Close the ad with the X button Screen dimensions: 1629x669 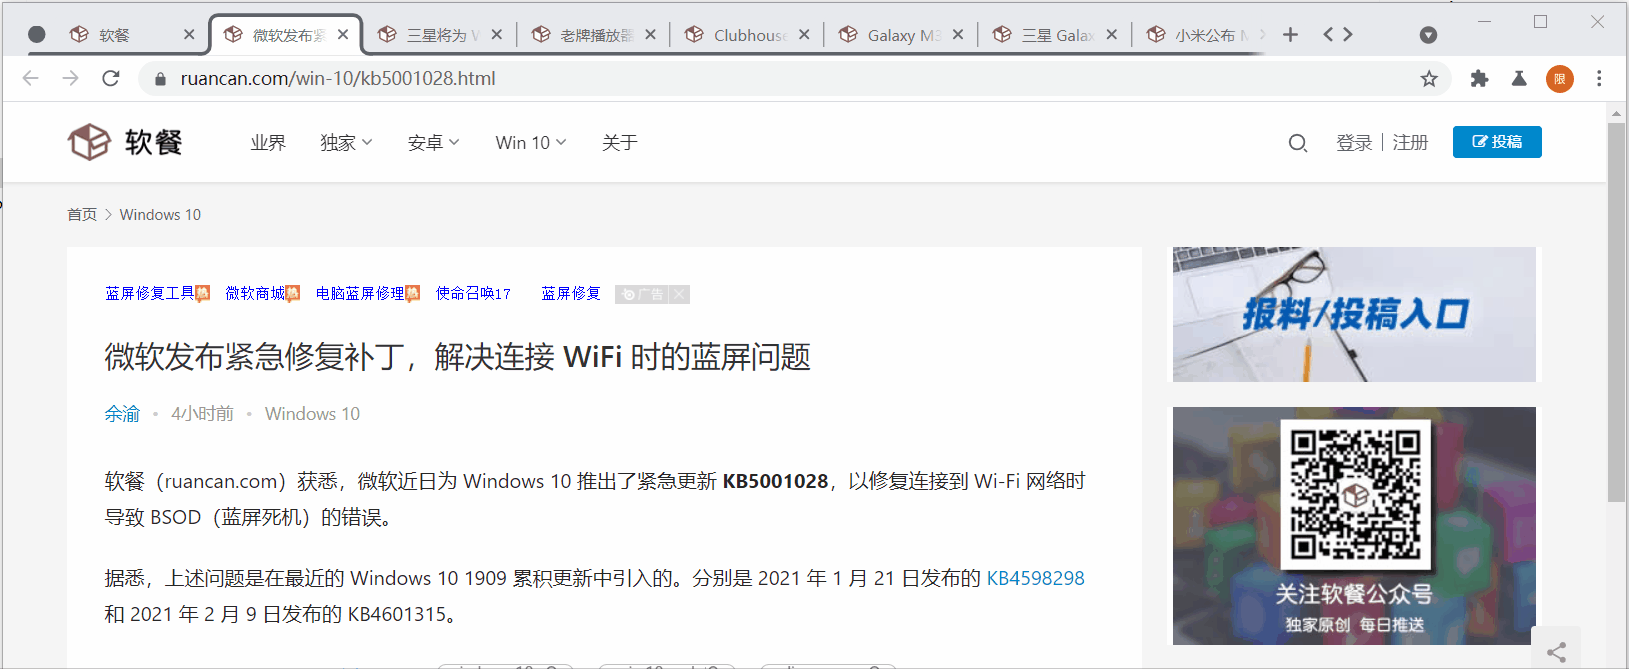679,294
